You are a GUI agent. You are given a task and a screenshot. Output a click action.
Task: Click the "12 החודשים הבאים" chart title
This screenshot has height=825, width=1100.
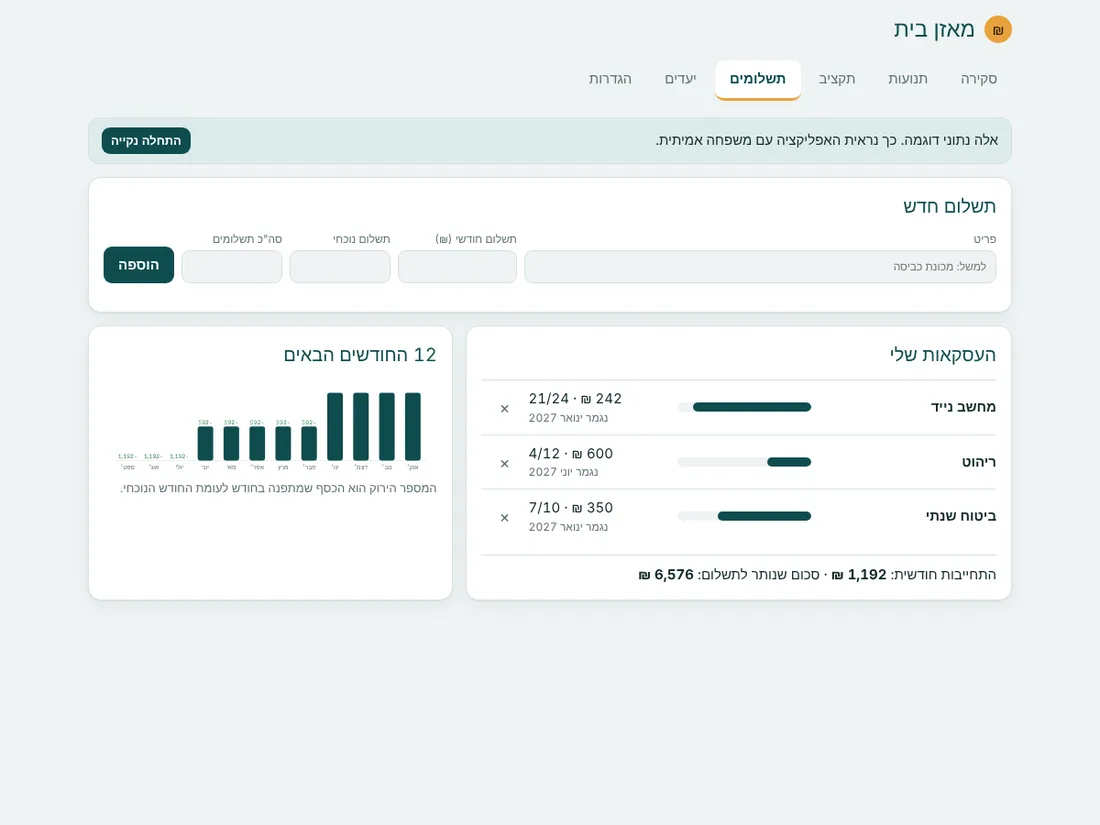pyautogui.click(x=360, y=355)
